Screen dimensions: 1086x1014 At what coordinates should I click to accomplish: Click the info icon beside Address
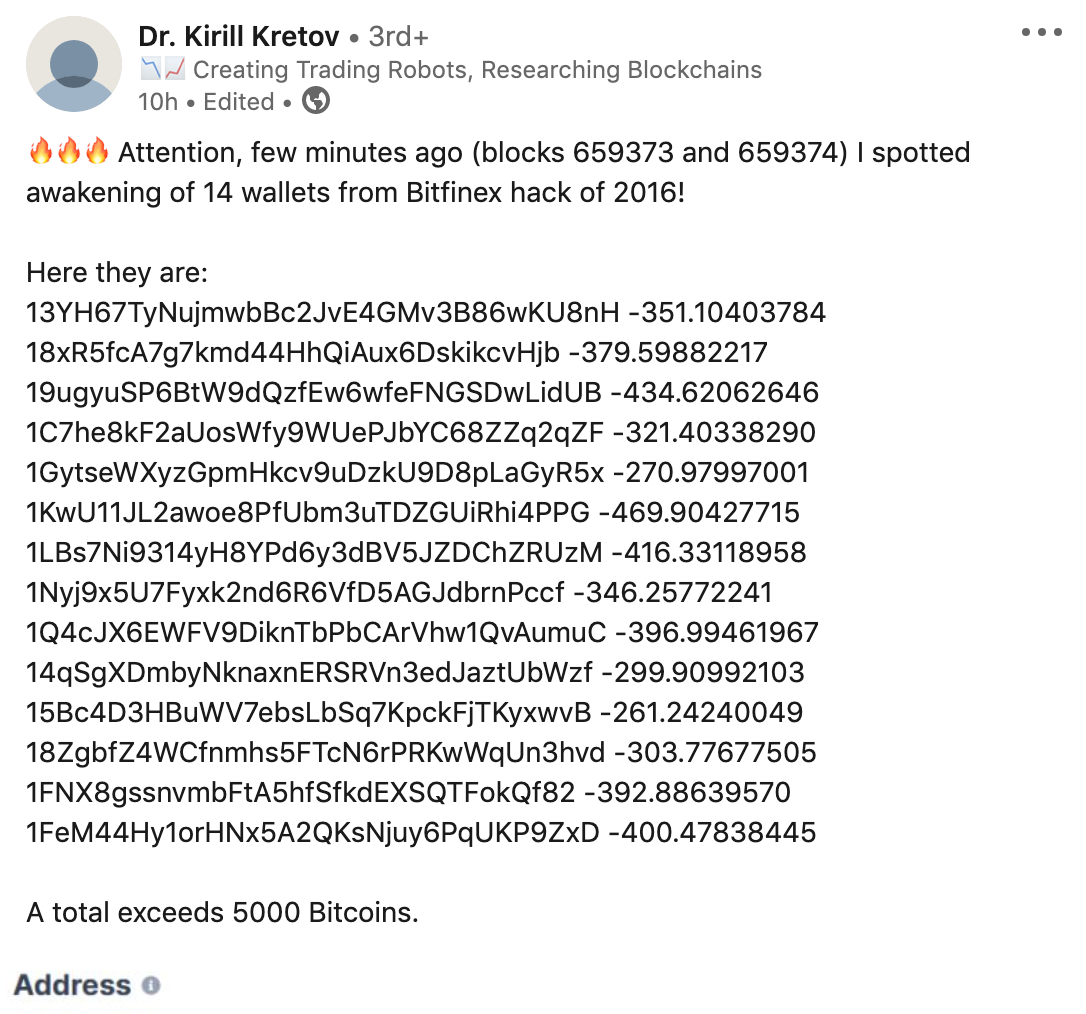pos(152,987)
